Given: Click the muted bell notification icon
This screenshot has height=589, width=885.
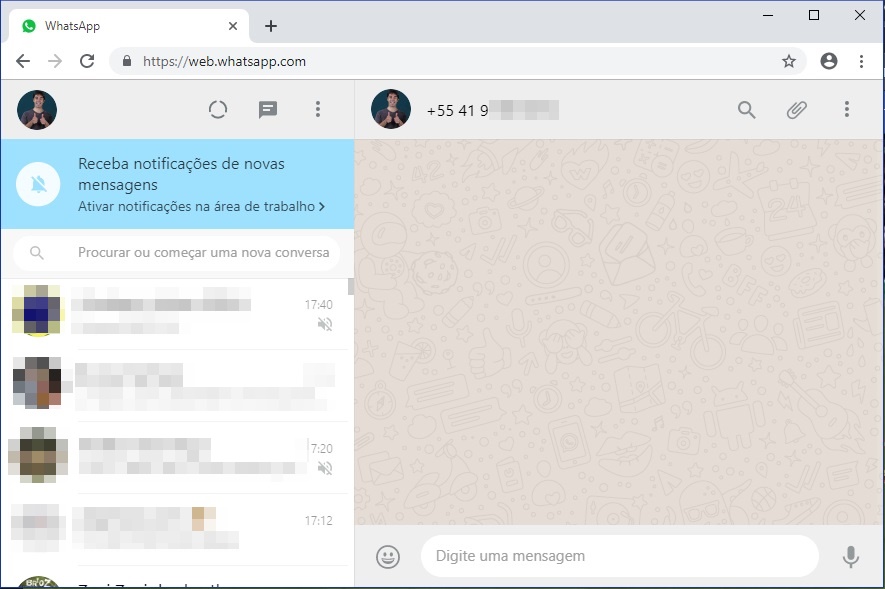Looking at the screenshot, I should point(38,184).
